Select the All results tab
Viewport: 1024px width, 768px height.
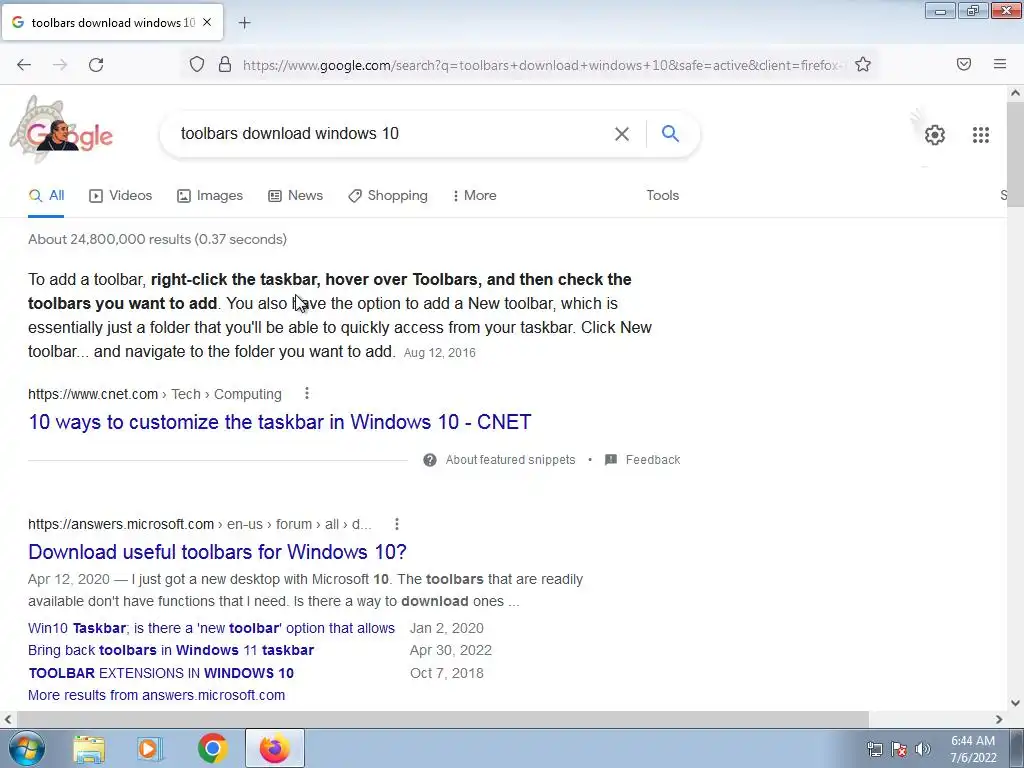[x=46, y=195]
